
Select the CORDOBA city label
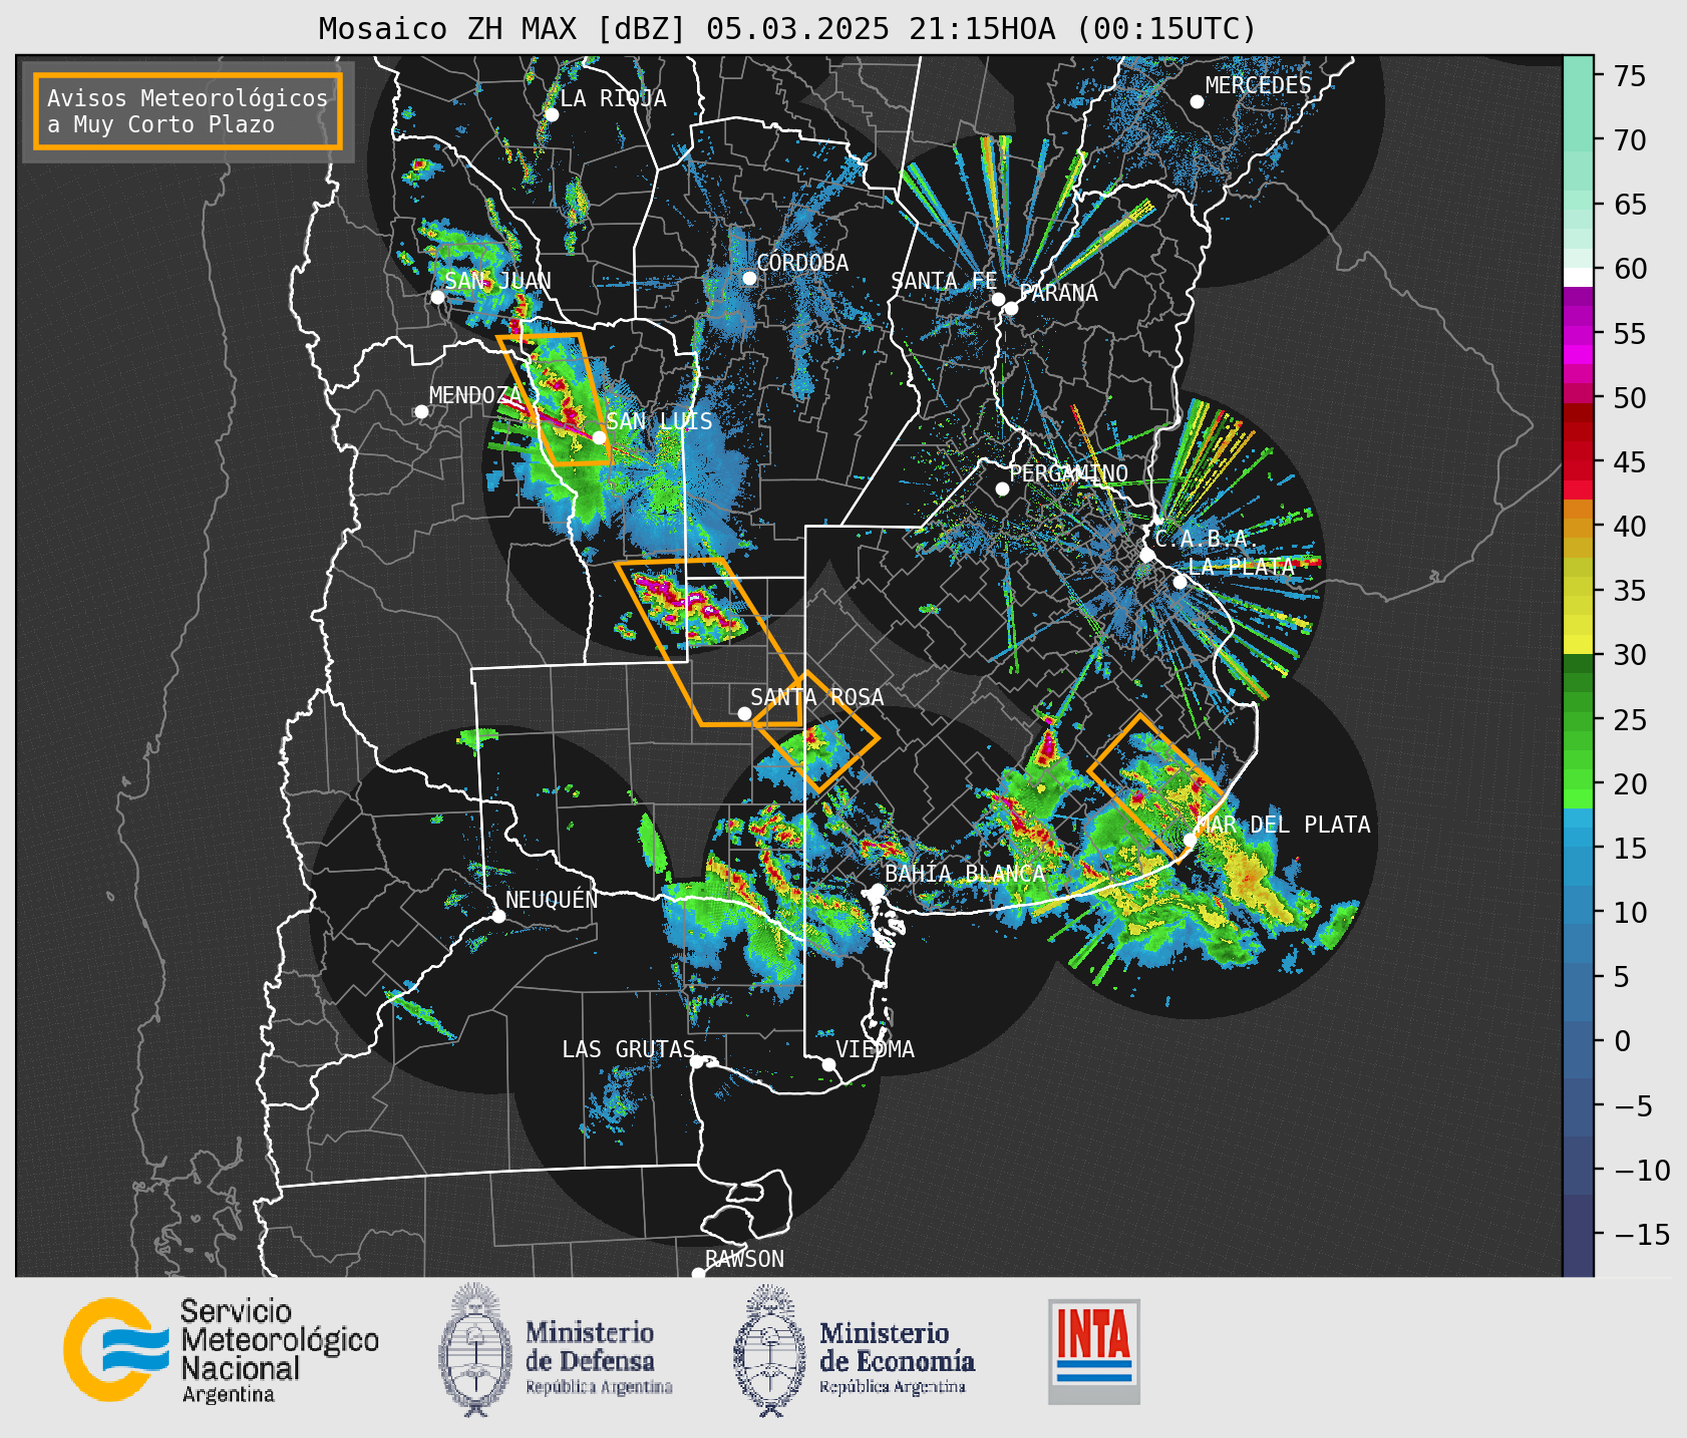click(802, 262)
